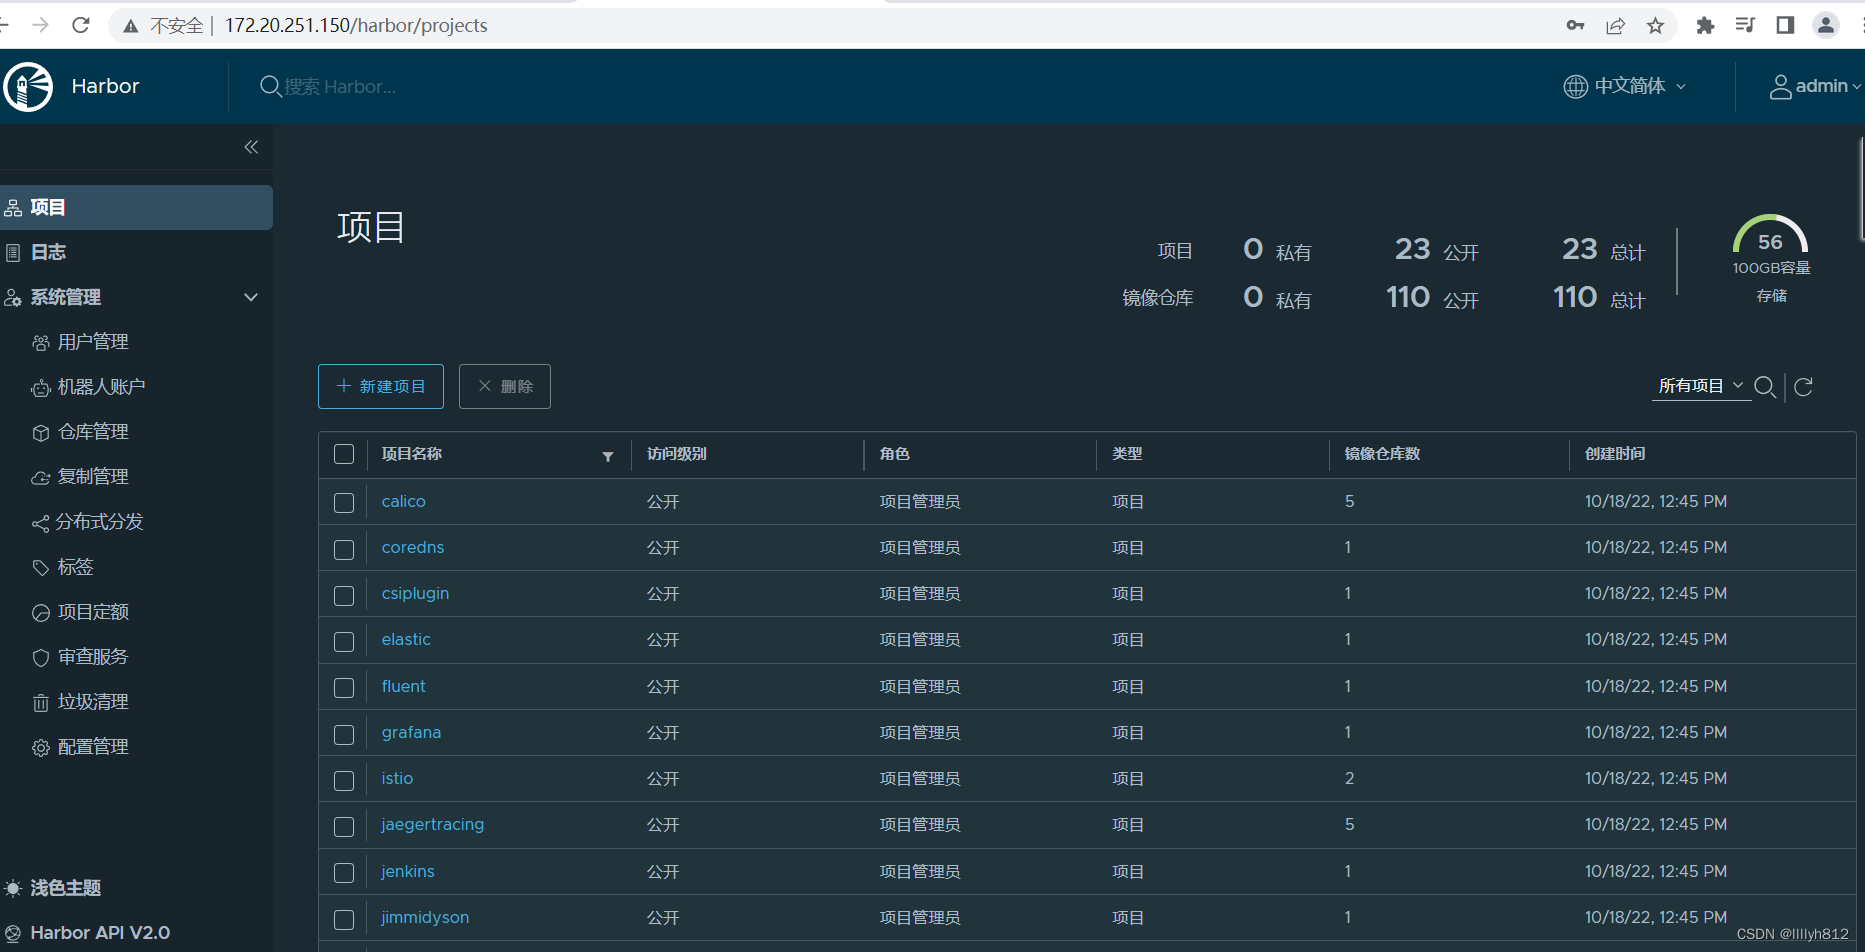The height and width of the screenshot is (952, 1865).
Task: Check the elastic project row
Action: click(344, 641)
